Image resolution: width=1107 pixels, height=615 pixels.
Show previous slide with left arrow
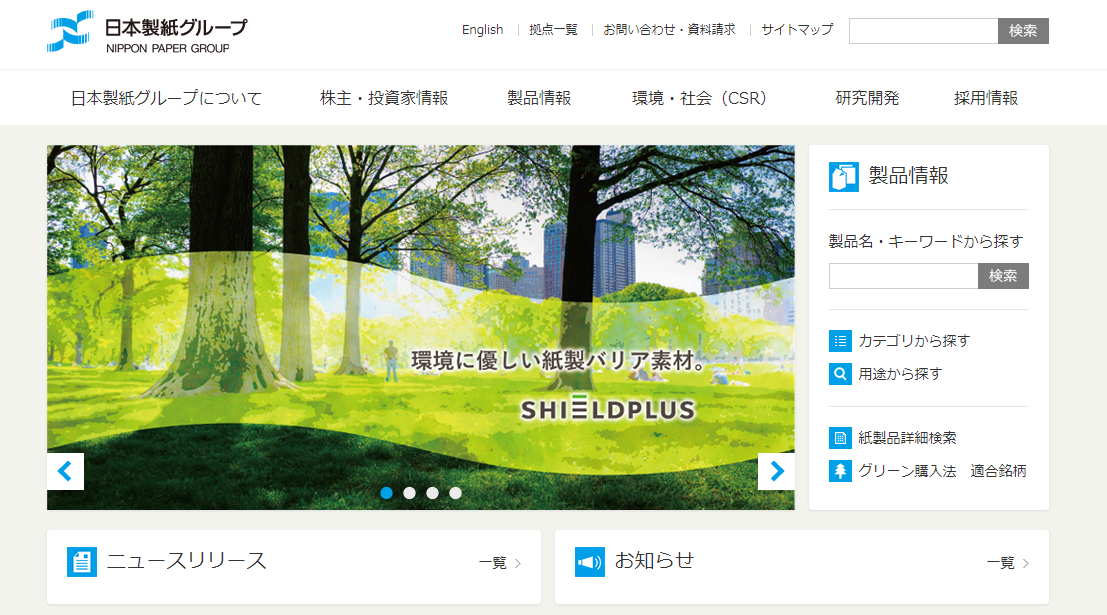point(66,471)
